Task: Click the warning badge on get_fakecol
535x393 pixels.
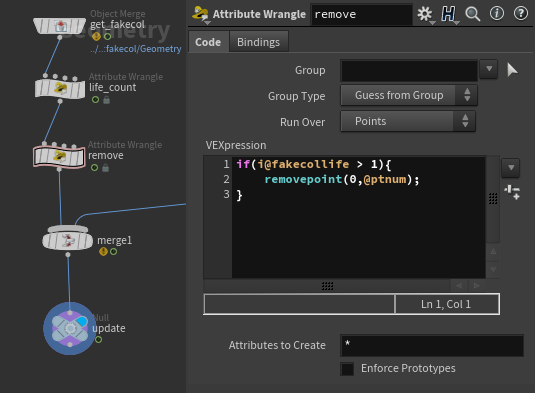Action: click(x=96, y=36)
